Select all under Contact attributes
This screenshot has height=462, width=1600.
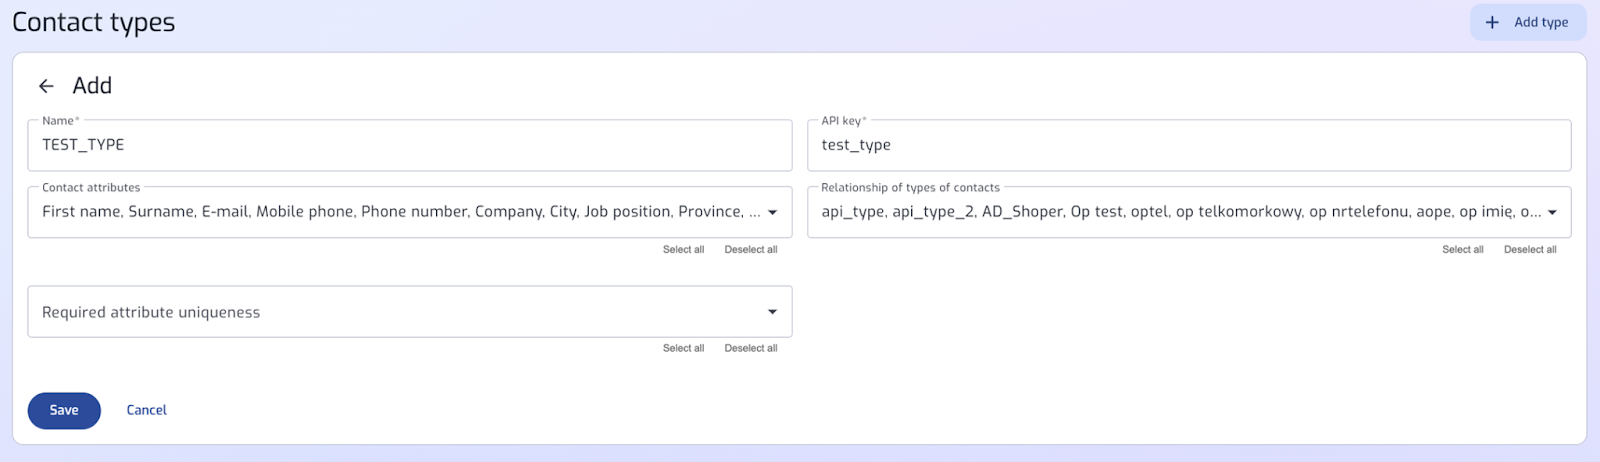tap(683, 250)
